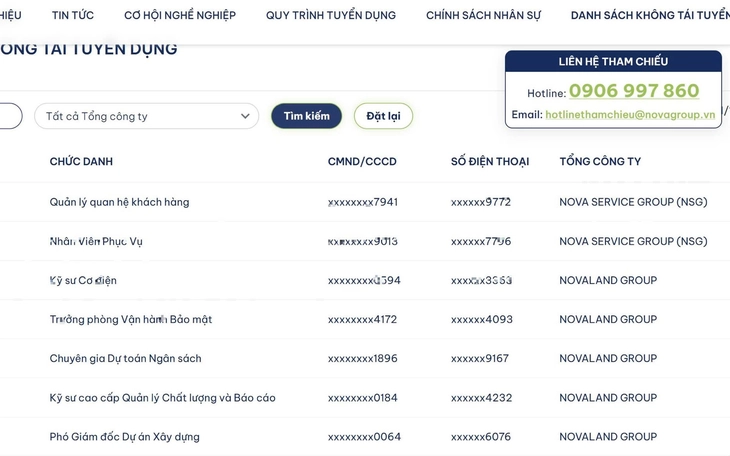This screenshot has width=730, height=456.
Task: Click SỐ ĐIỆN THOẠI column header
Action: [490, 162]
